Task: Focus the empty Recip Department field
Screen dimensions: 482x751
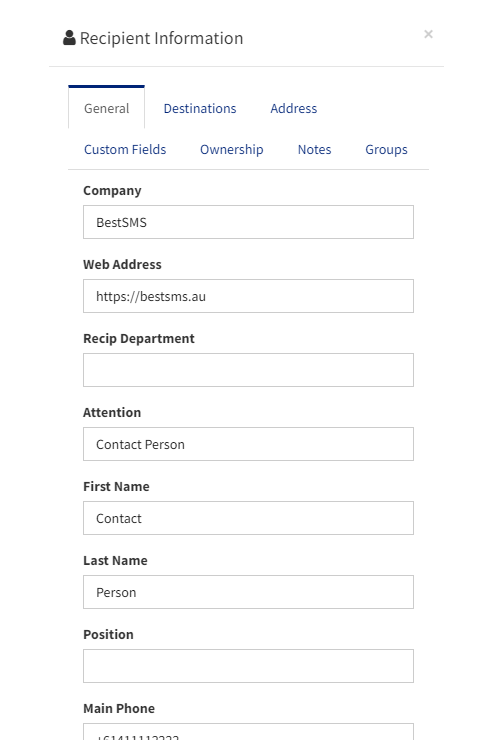Action: 248,370
